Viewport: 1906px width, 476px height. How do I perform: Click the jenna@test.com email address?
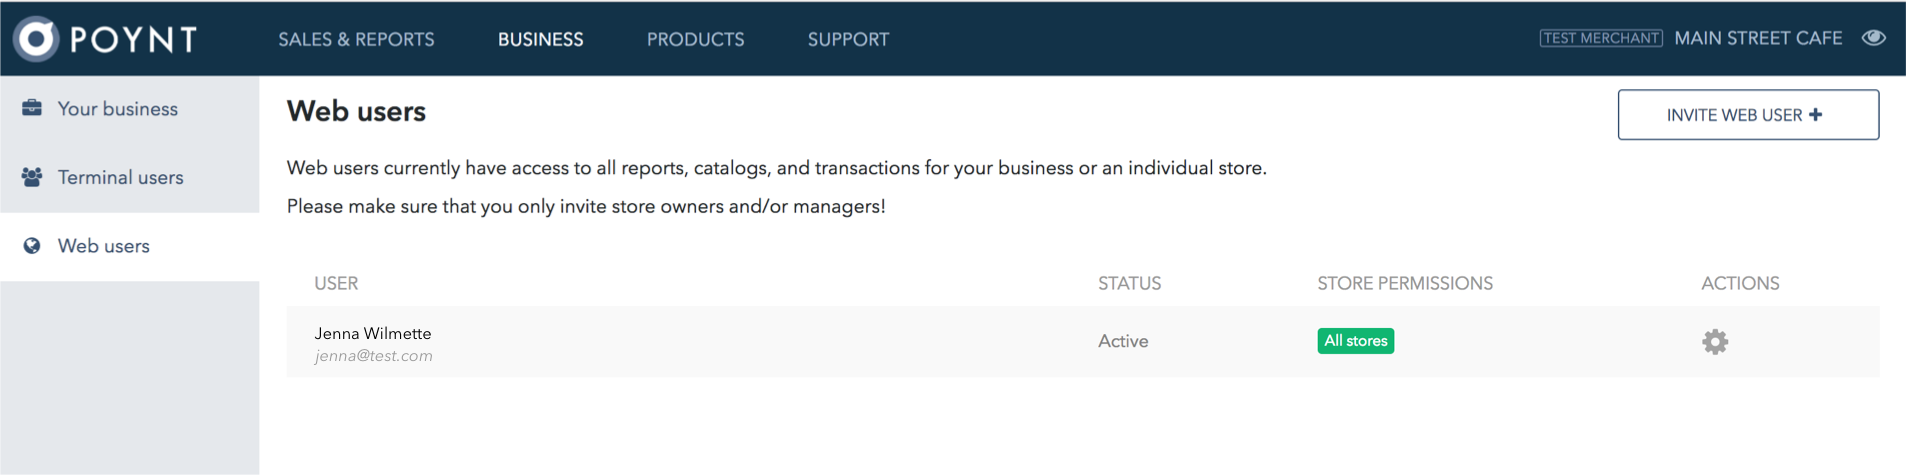[x=373, y=356]
